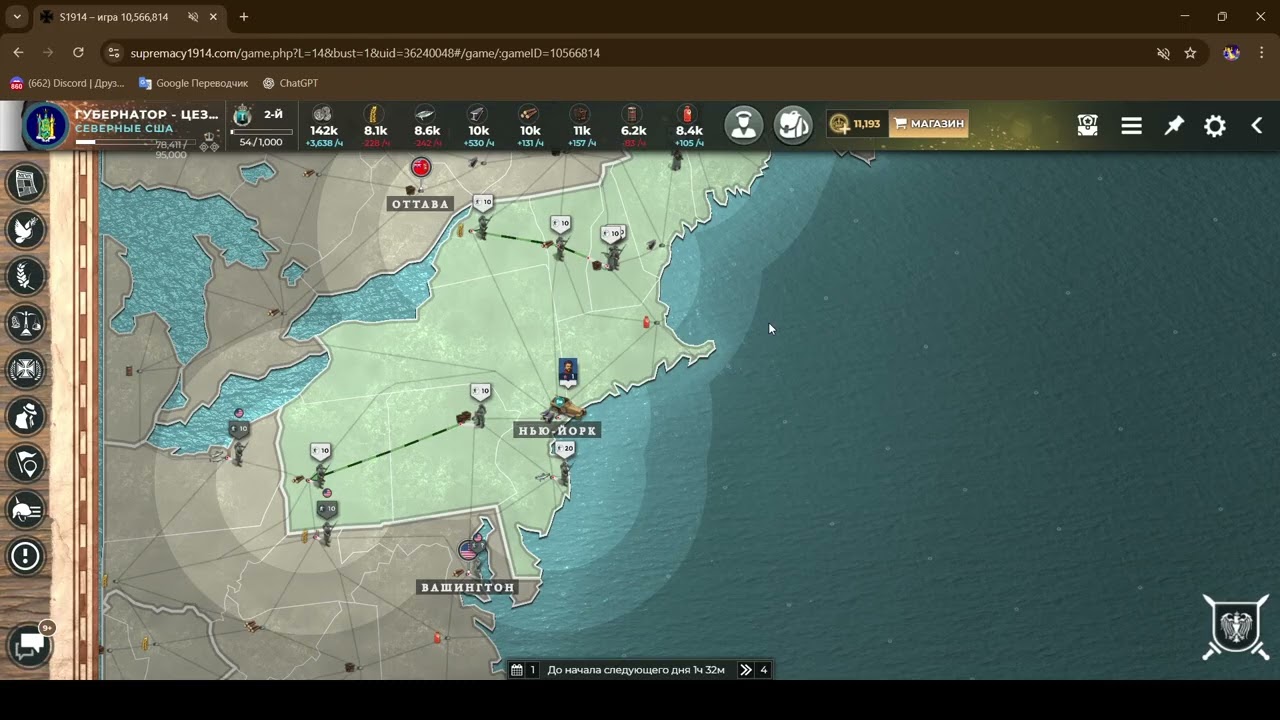
Task: Mute the S1914 browser tab audio
Action: [193, 17]
